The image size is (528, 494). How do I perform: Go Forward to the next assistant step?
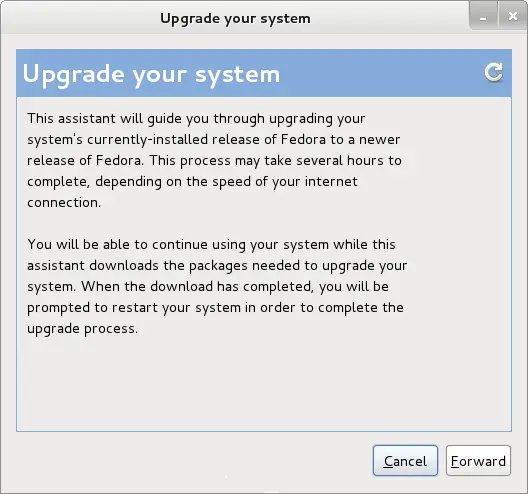(478, 461)
